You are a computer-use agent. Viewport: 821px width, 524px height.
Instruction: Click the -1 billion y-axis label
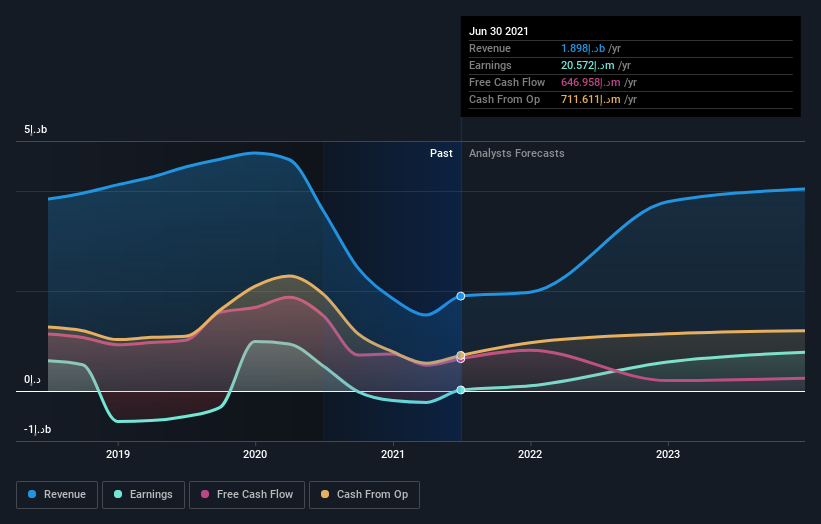pos(37,429)
